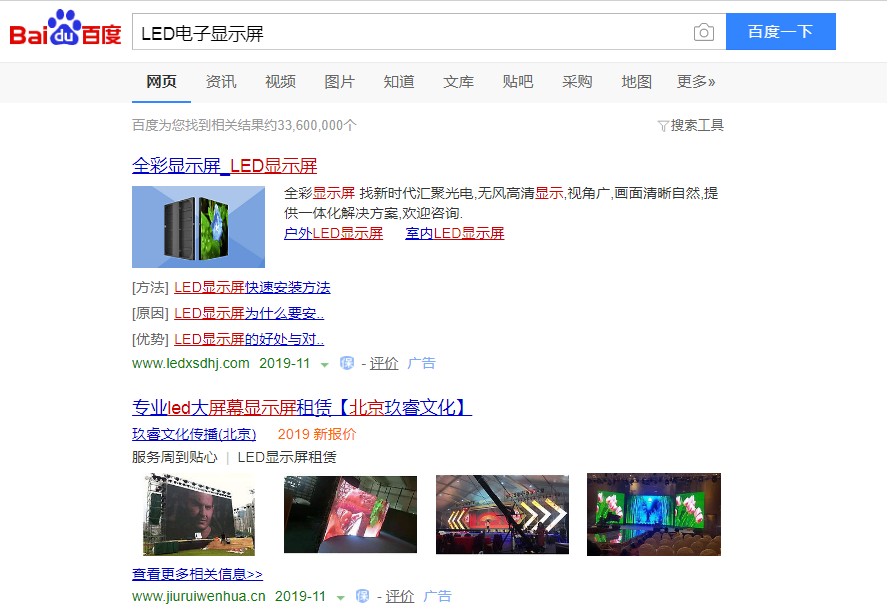Click the 百度一下 search button

click(x=781, y=32)
